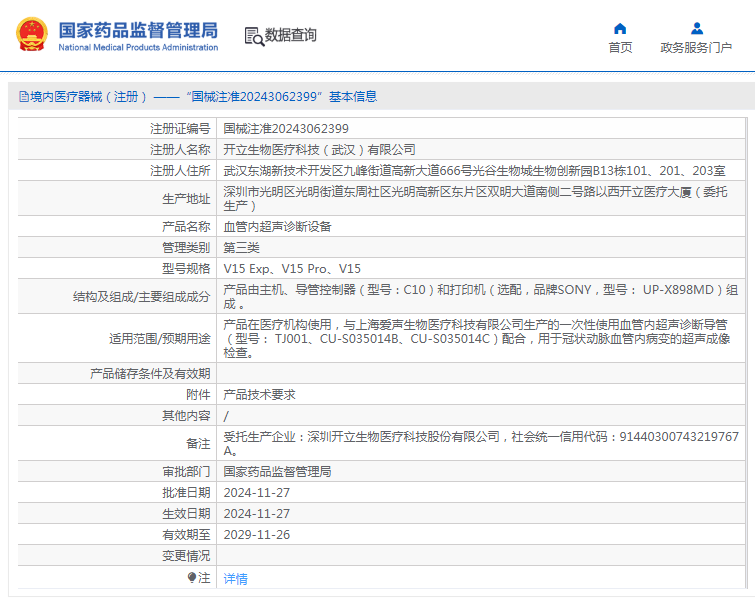Open 详情 link in the 注 row
Viewport: 755px width, 599px height.
click(235, 578)
